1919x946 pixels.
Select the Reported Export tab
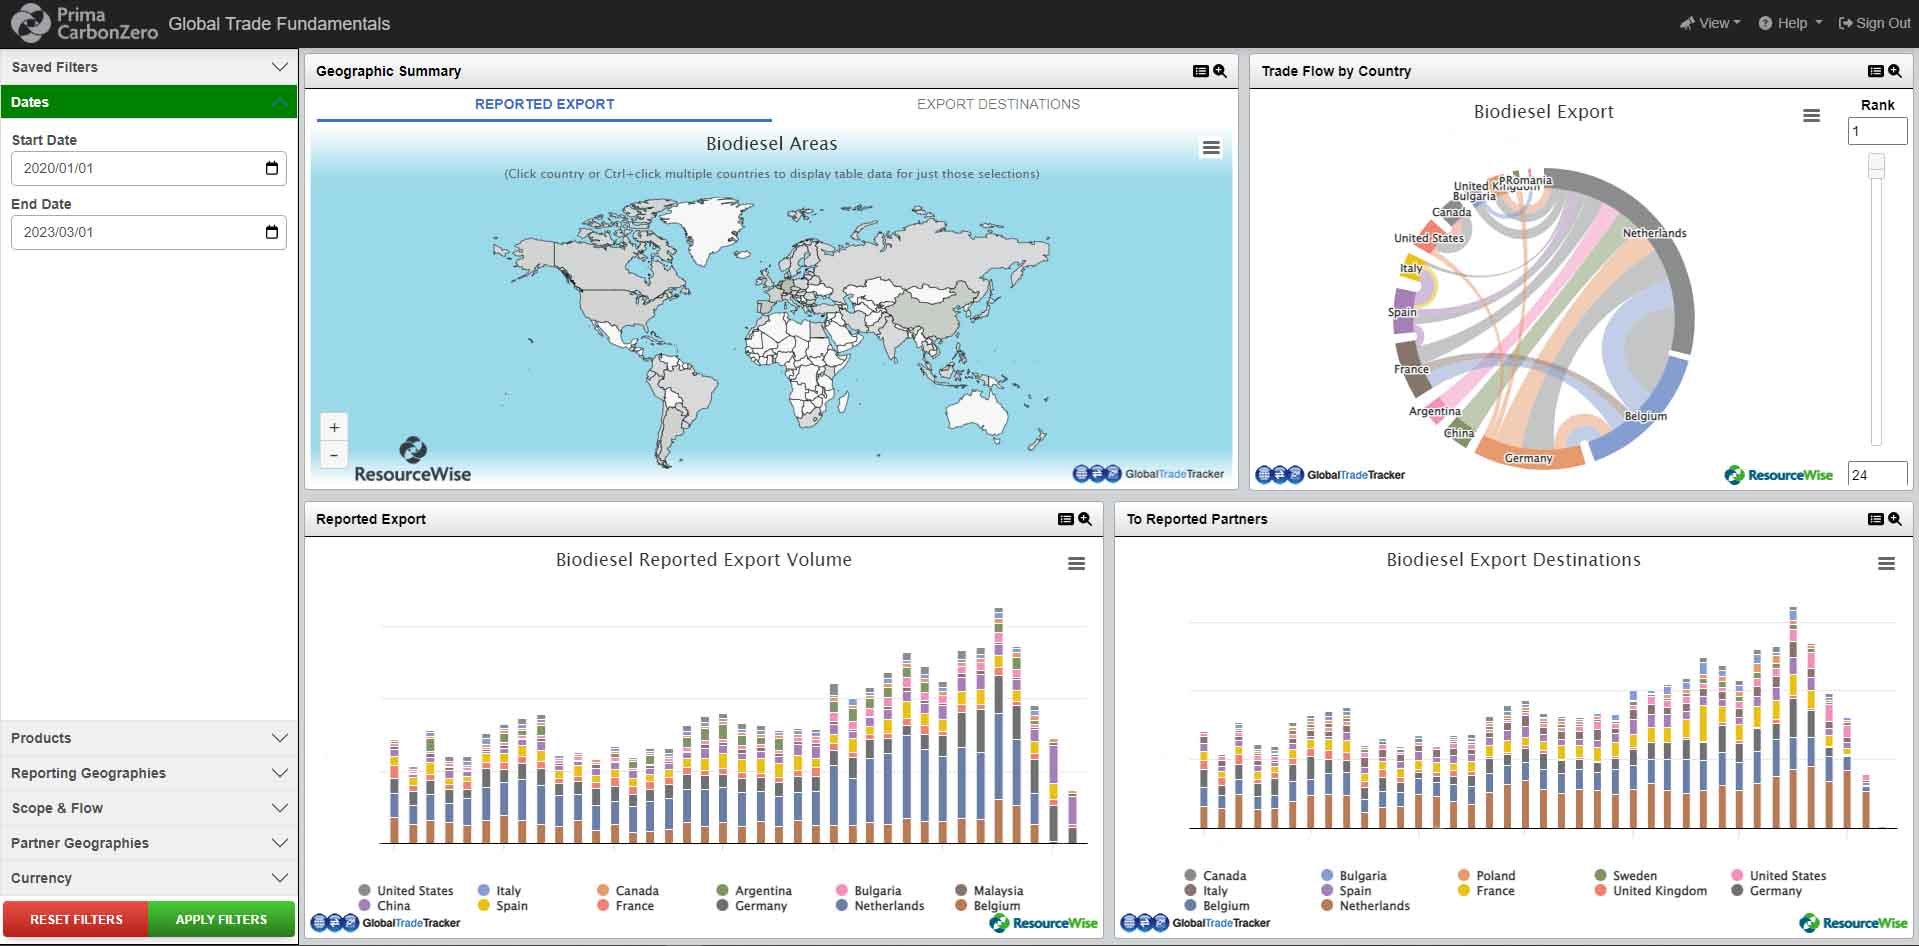[544, 104]
